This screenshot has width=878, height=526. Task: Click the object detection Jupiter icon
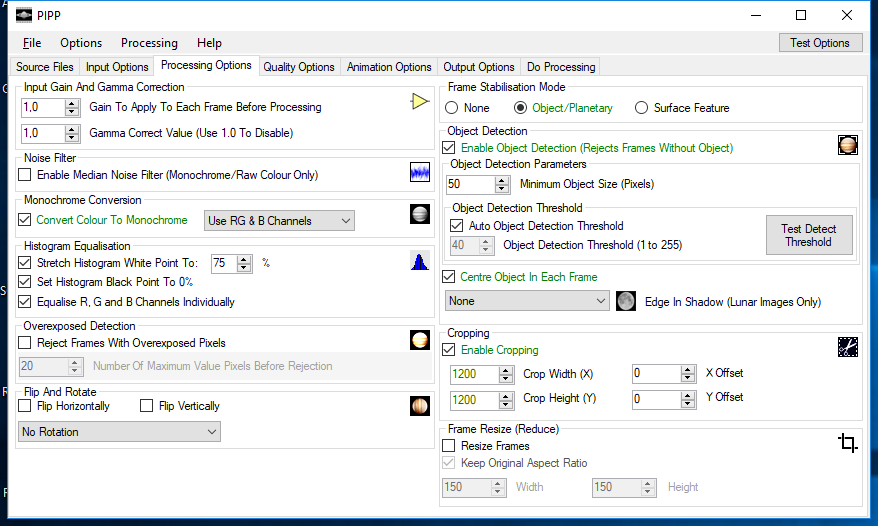(848, 145)
